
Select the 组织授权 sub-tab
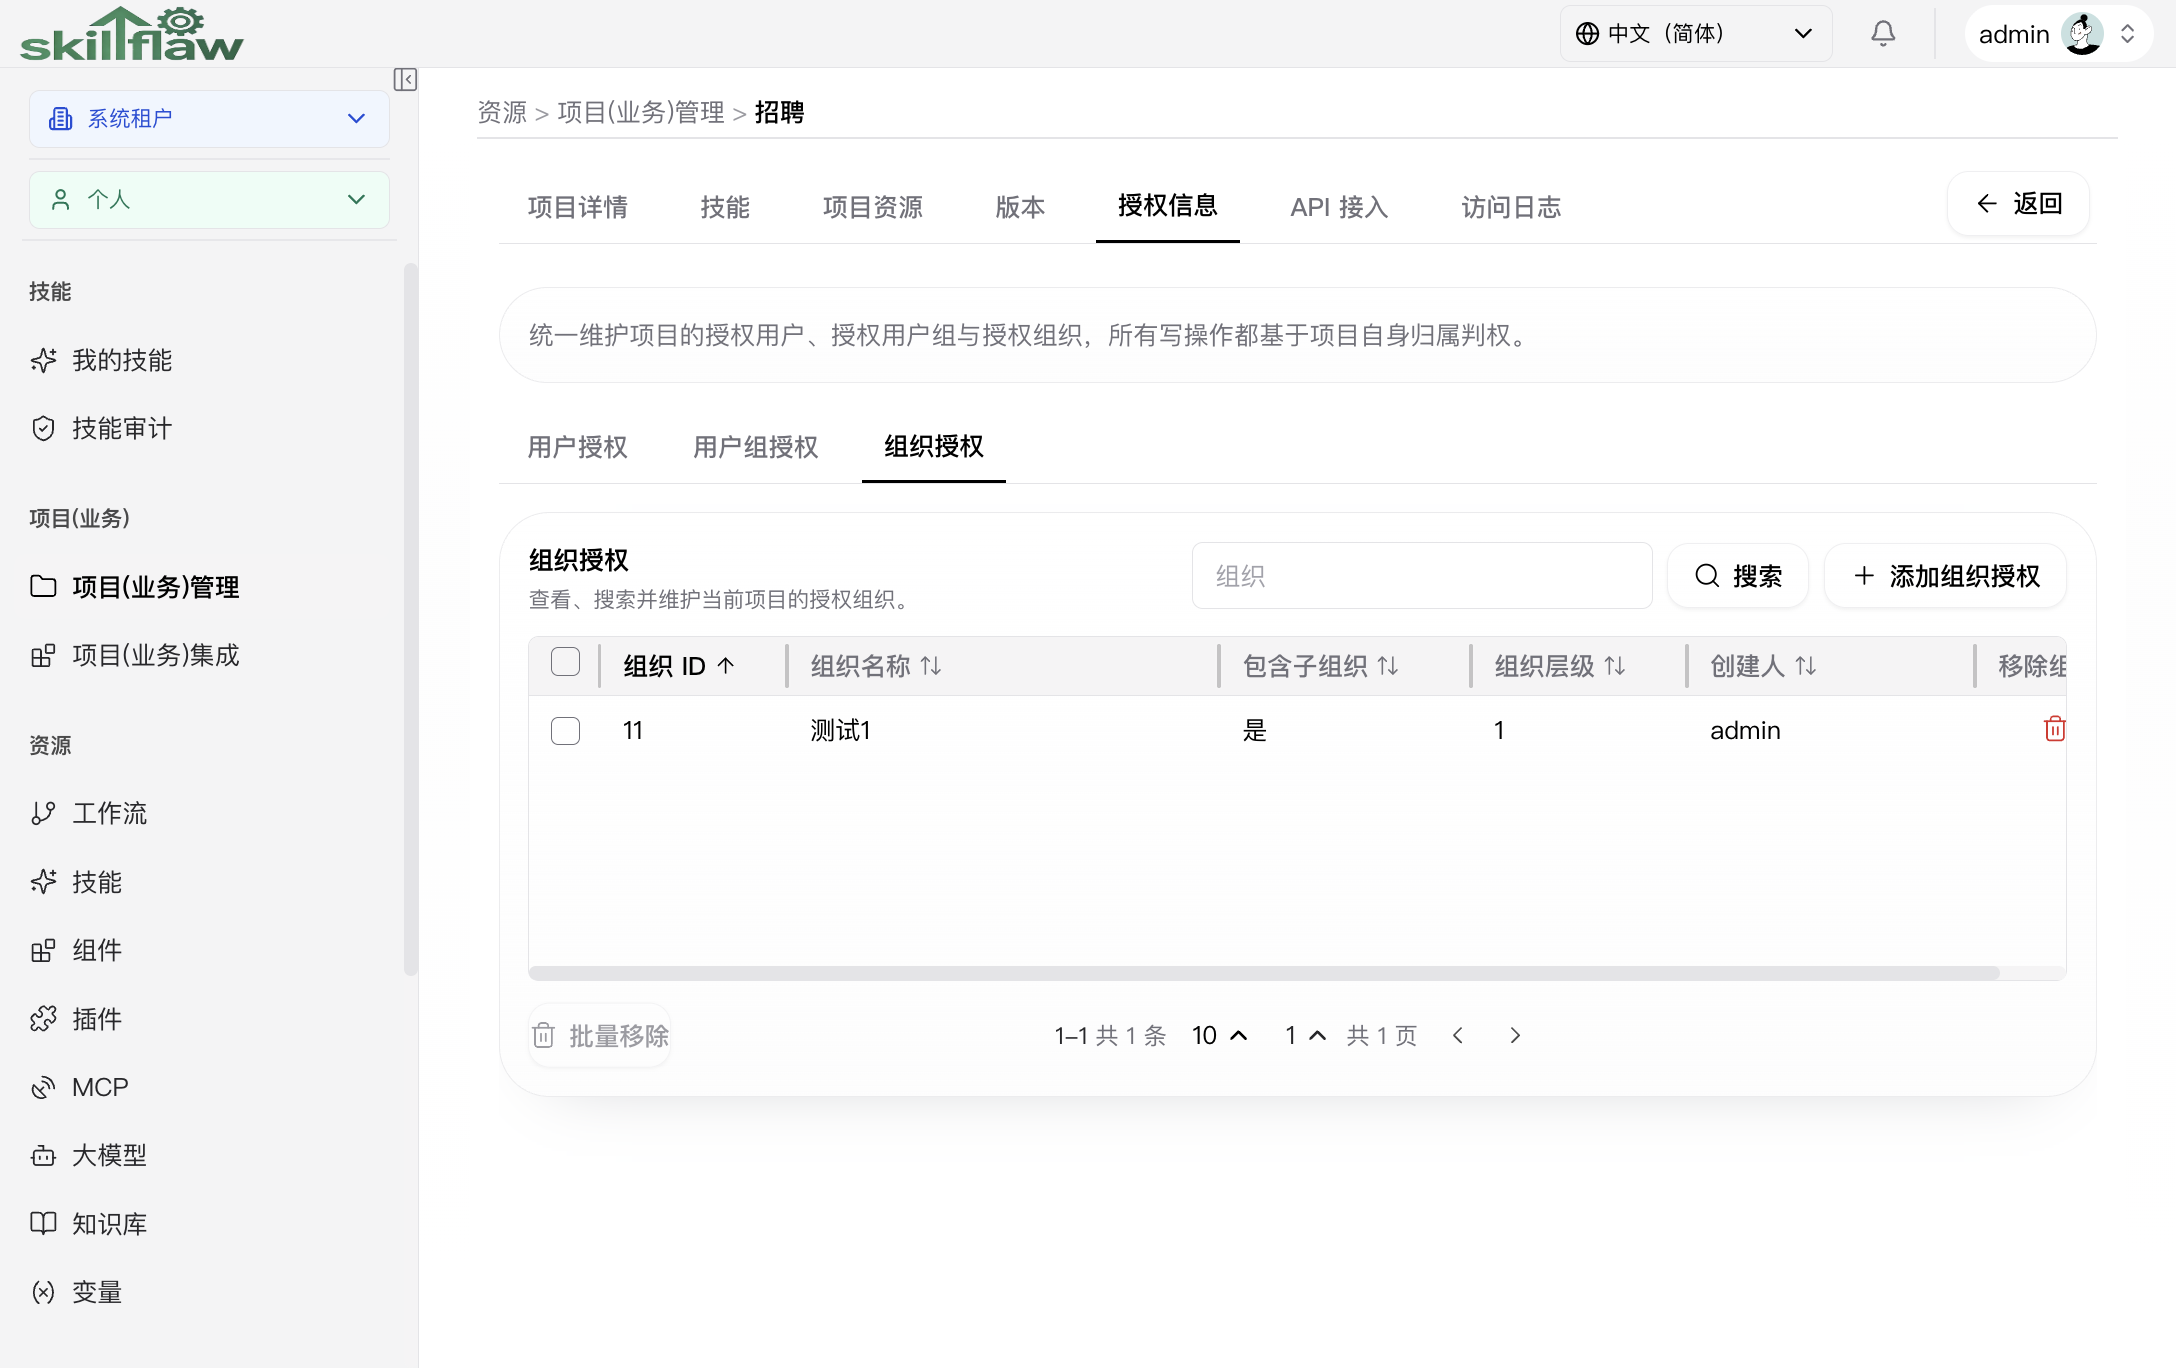pos(934,446)
